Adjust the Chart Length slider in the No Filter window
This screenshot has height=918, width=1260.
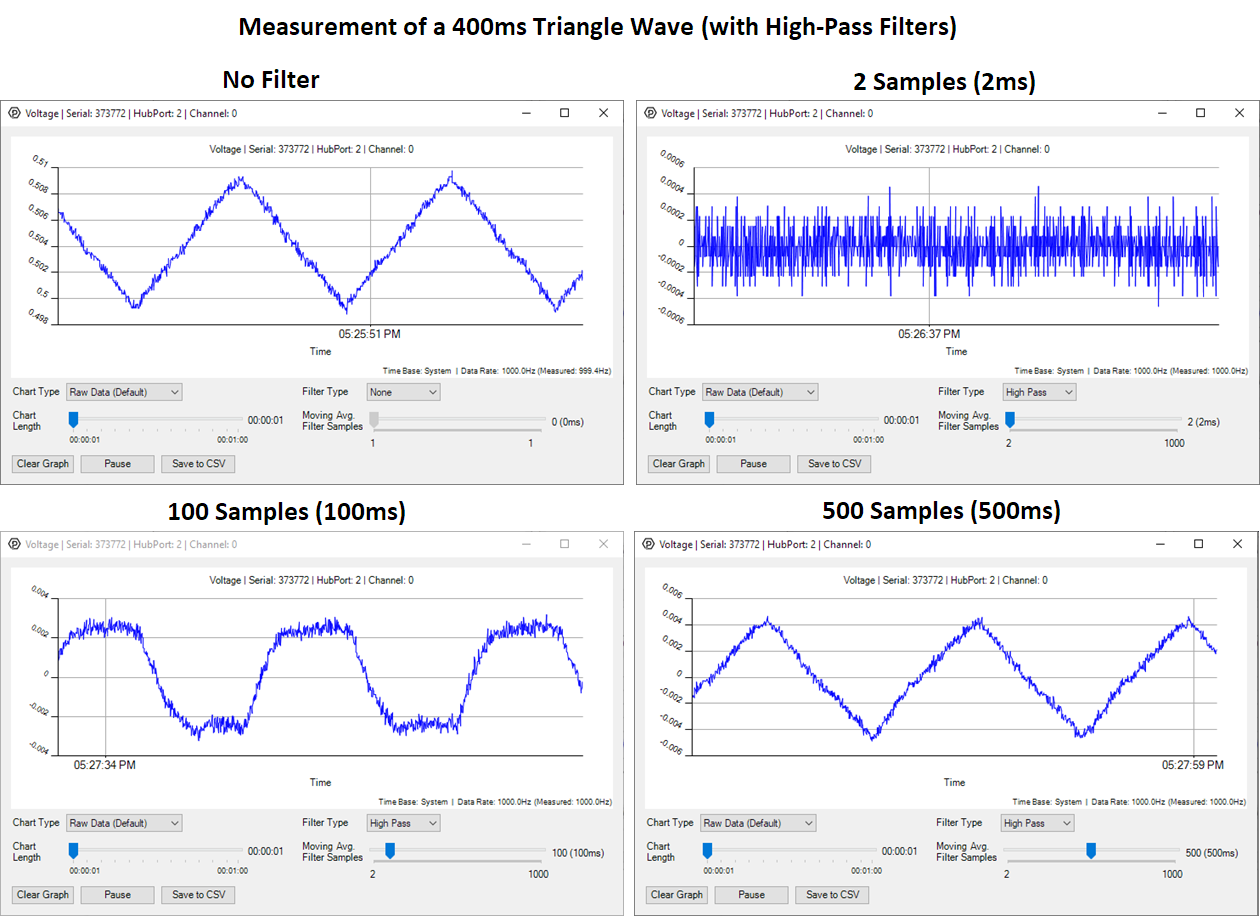point(73,421)
